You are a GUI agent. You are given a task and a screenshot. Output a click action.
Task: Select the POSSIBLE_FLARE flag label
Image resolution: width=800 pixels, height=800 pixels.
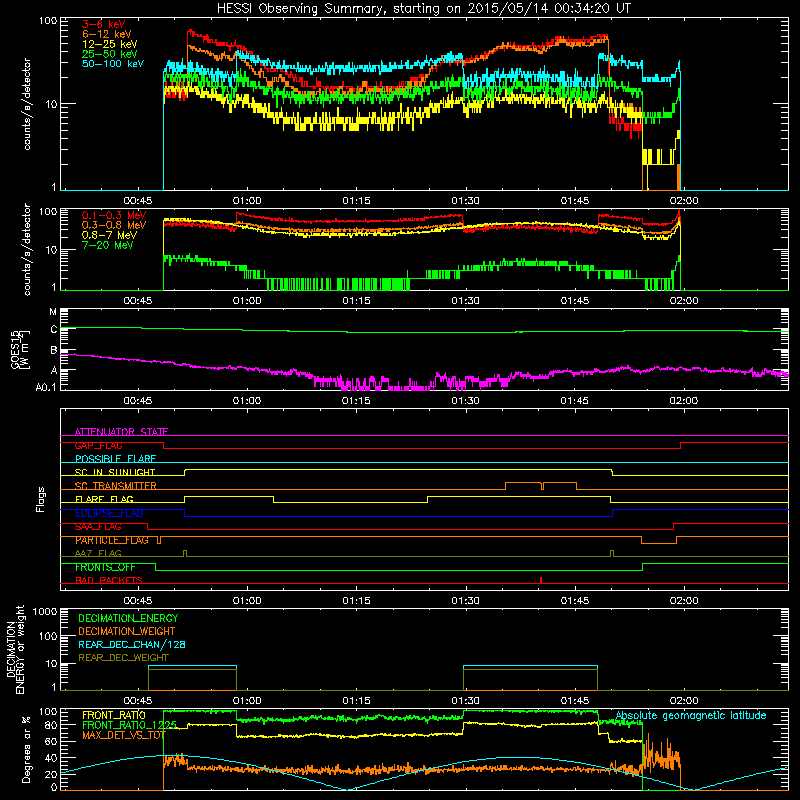pos(115,459)
